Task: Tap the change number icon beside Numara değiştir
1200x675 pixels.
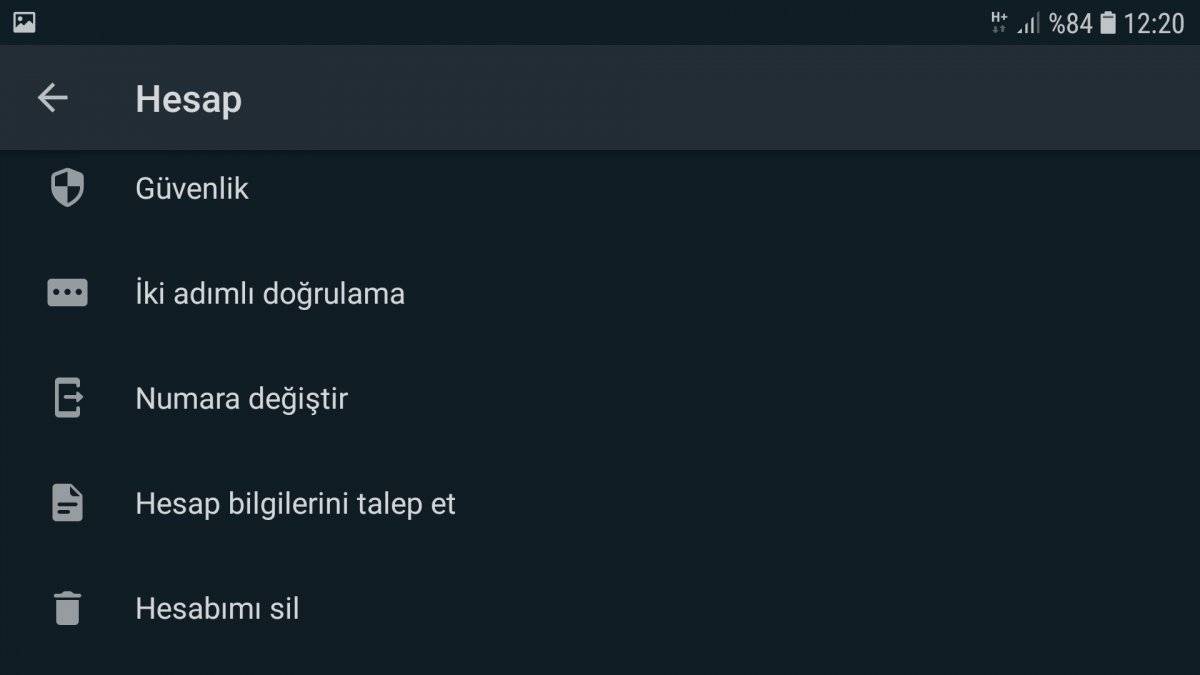Action: click(x=66, y=398)
